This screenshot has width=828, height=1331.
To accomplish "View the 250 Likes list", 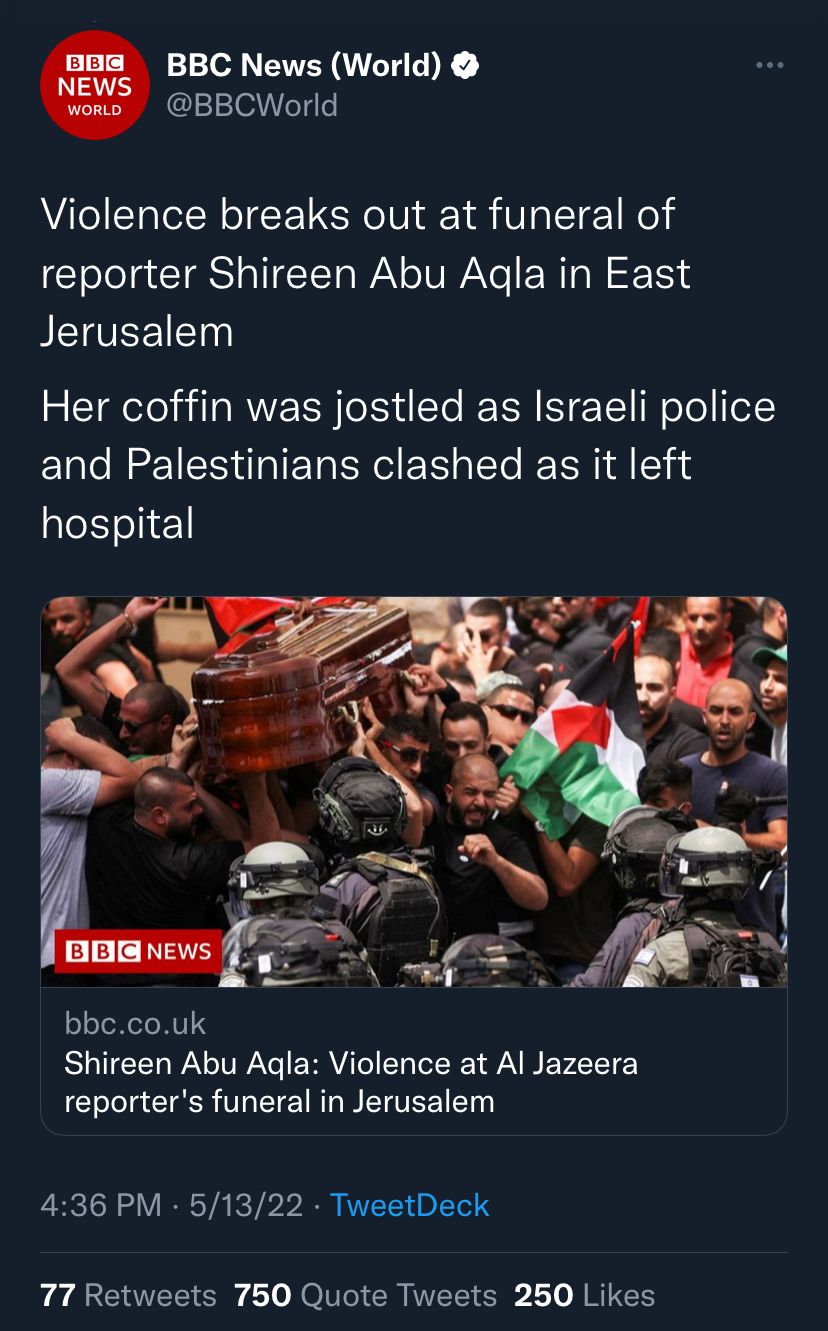I will [x=584, y=1296].
